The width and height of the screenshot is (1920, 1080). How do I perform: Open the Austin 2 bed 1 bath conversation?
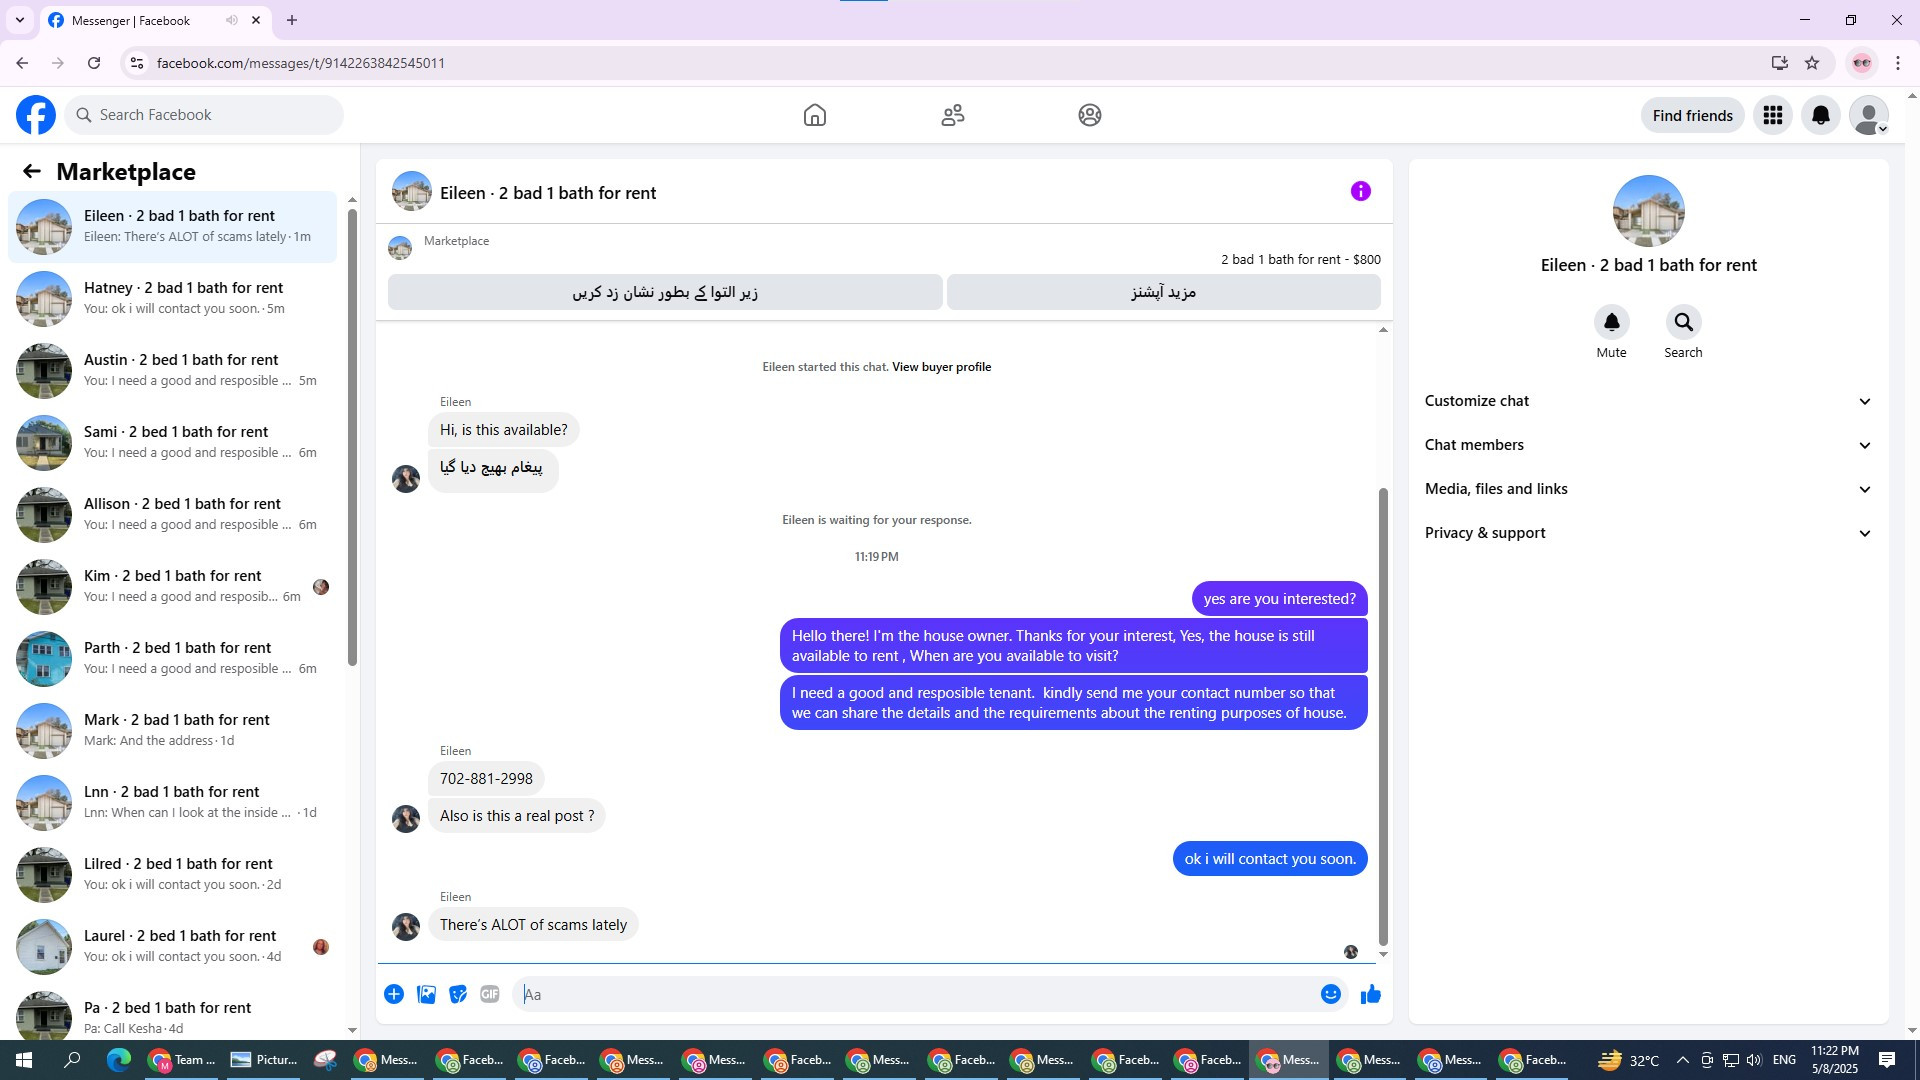[172, 370]
